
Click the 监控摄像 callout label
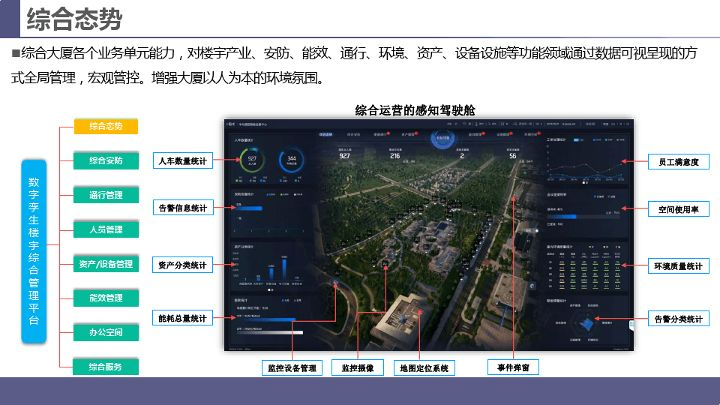357,368
